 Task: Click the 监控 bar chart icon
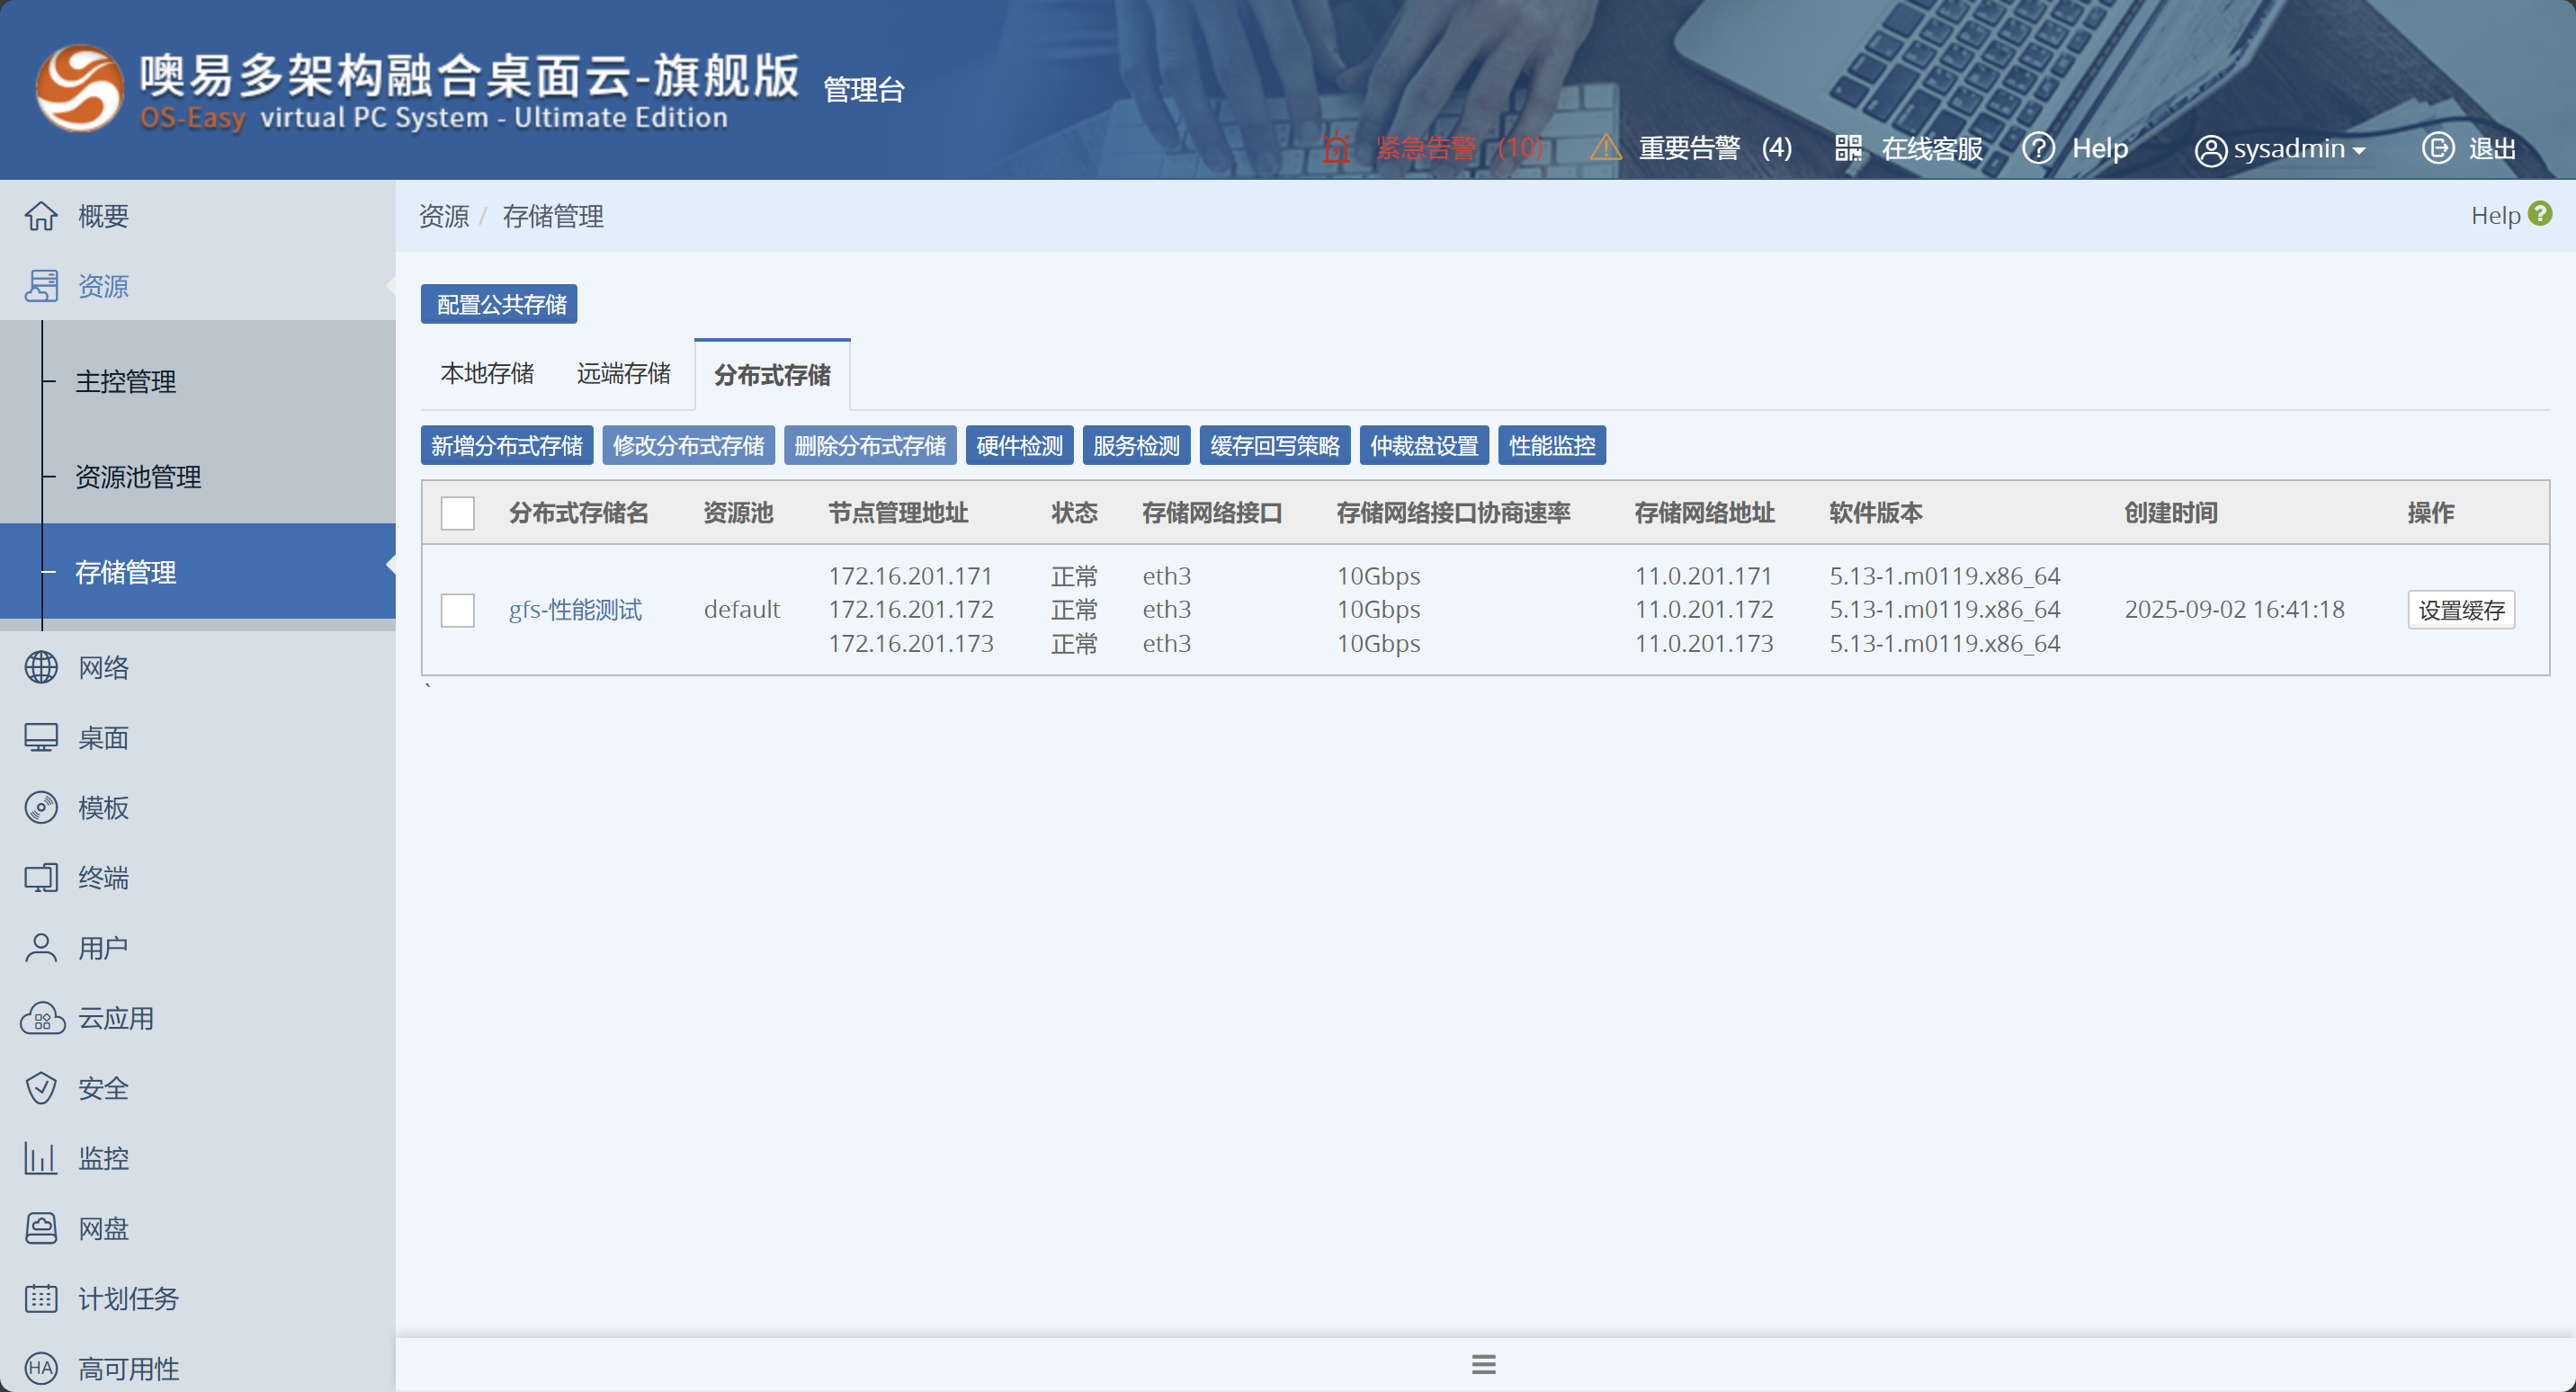point(41,1158)
